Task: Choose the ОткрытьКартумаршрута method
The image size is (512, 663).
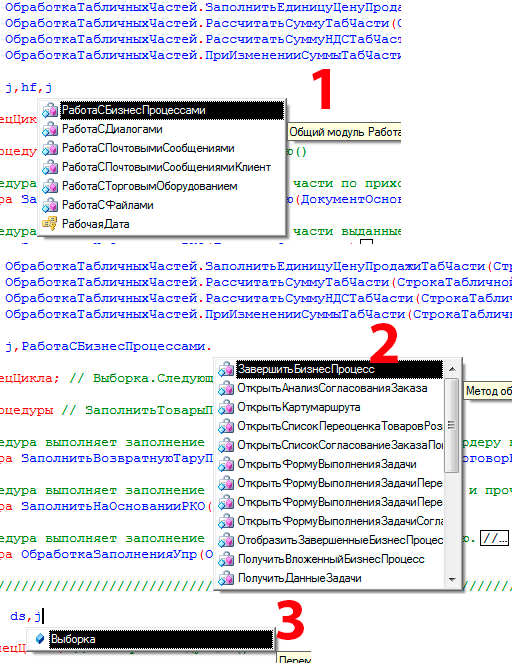Action: point(298,407)
